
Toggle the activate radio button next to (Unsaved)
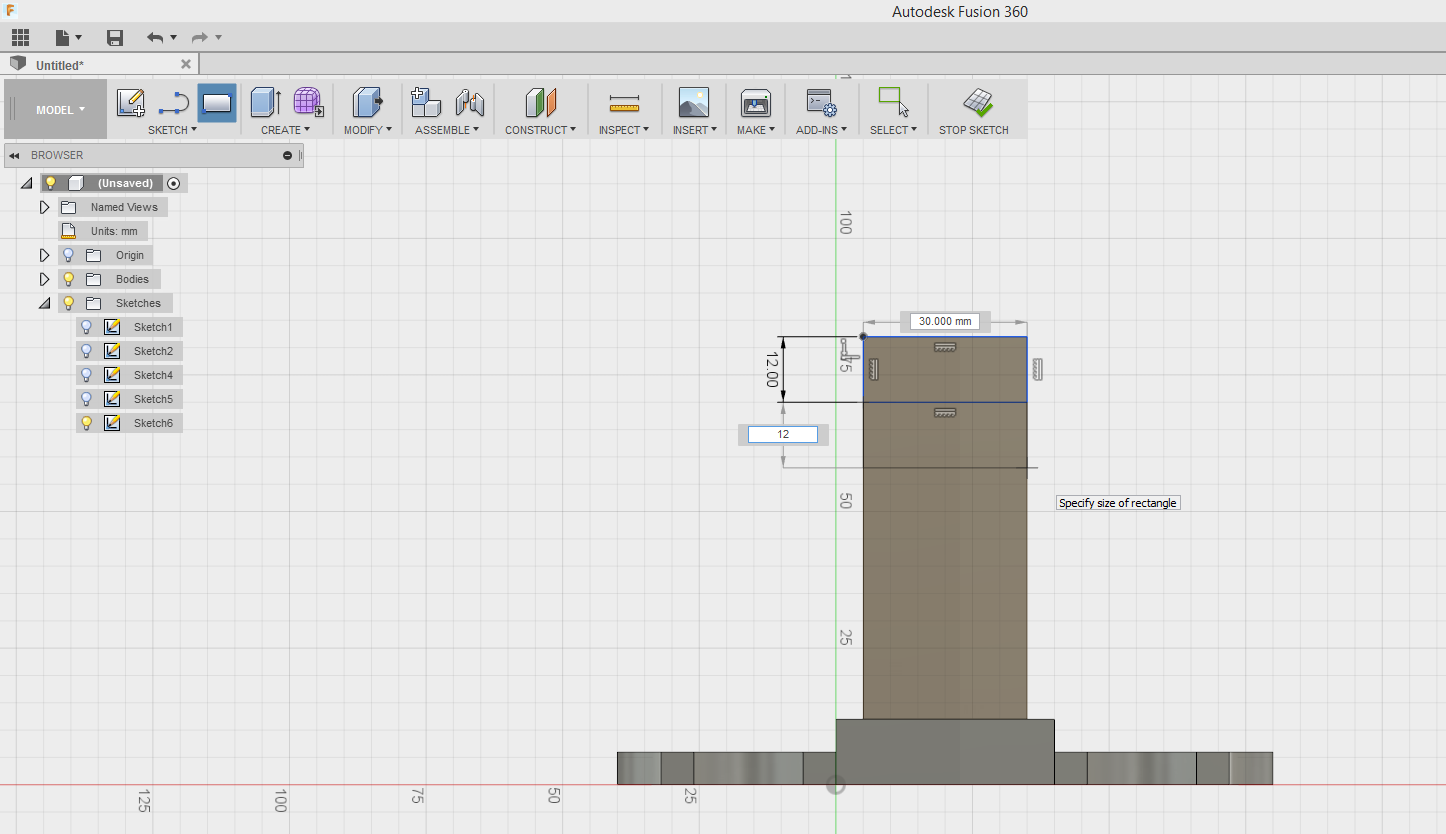tap(174, 183)
